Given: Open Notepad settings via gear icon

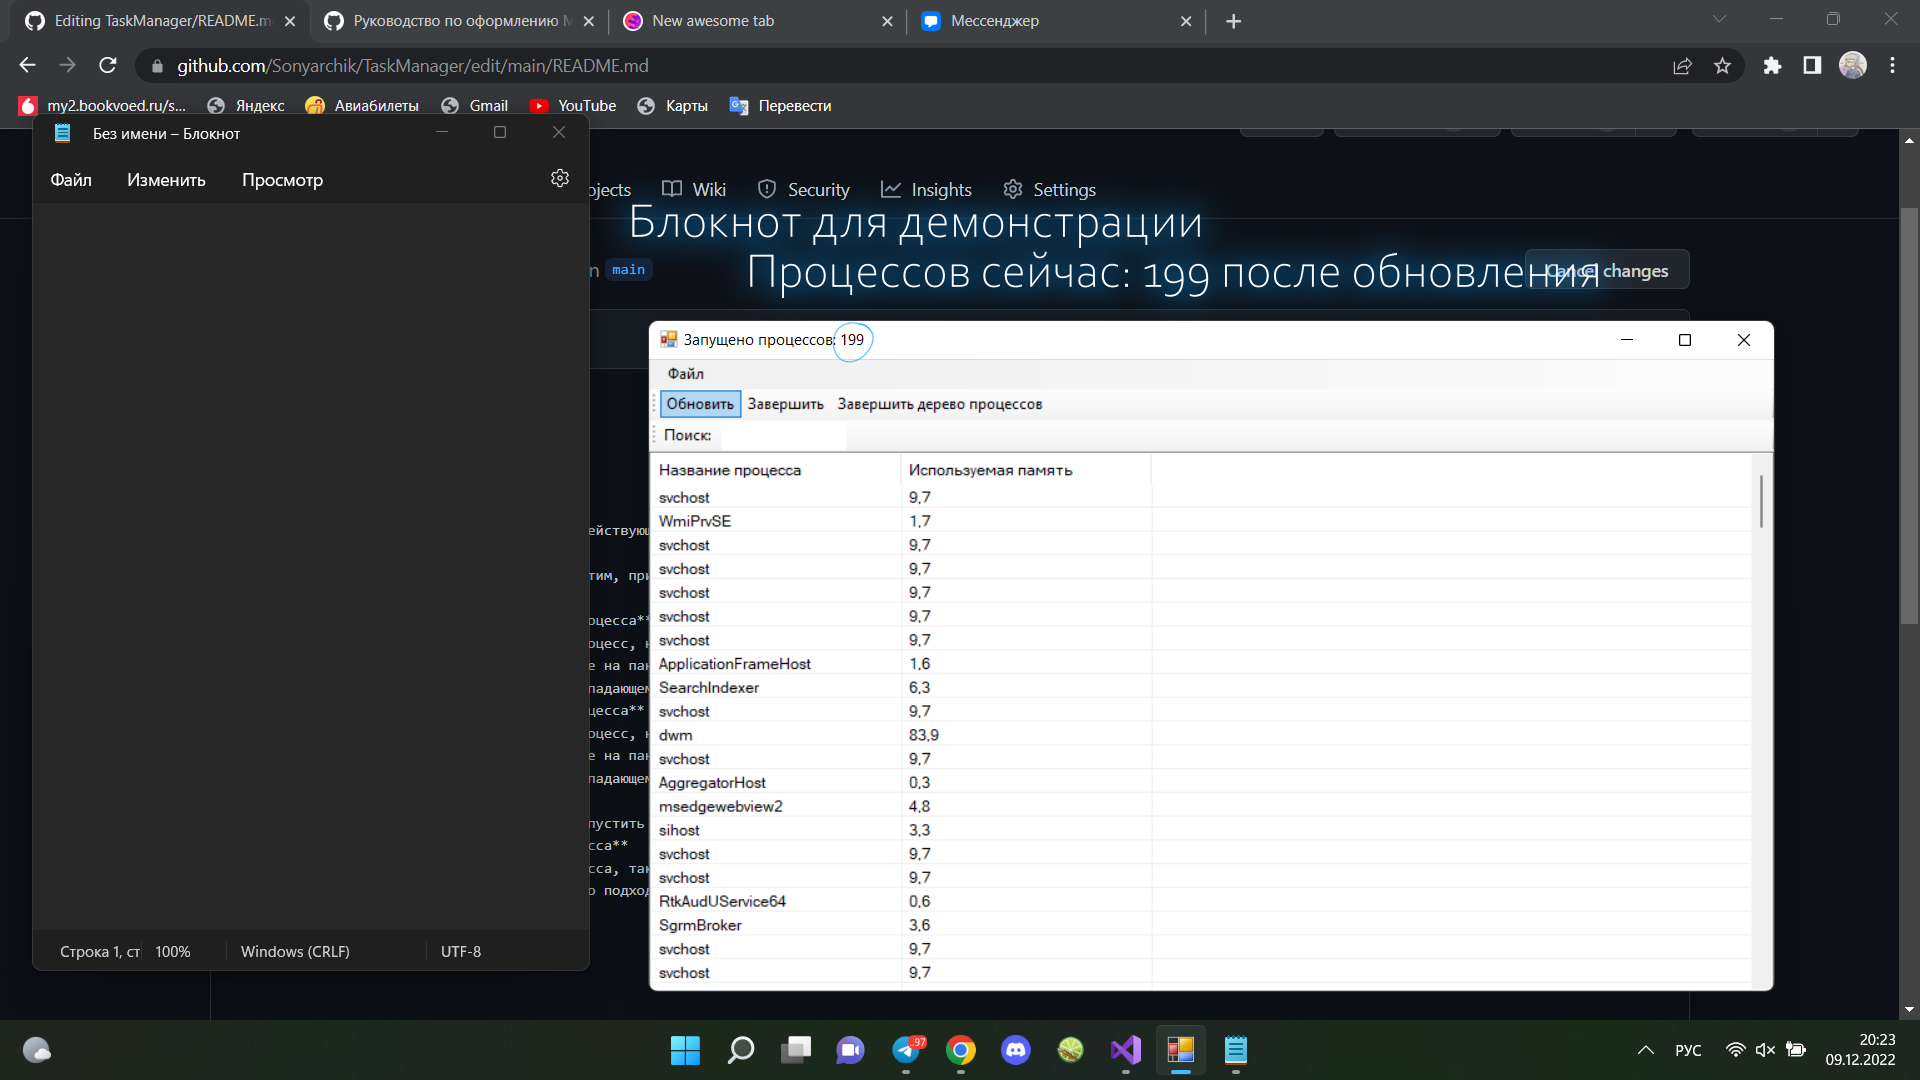Looking at the screenshot, I should 559,178.
